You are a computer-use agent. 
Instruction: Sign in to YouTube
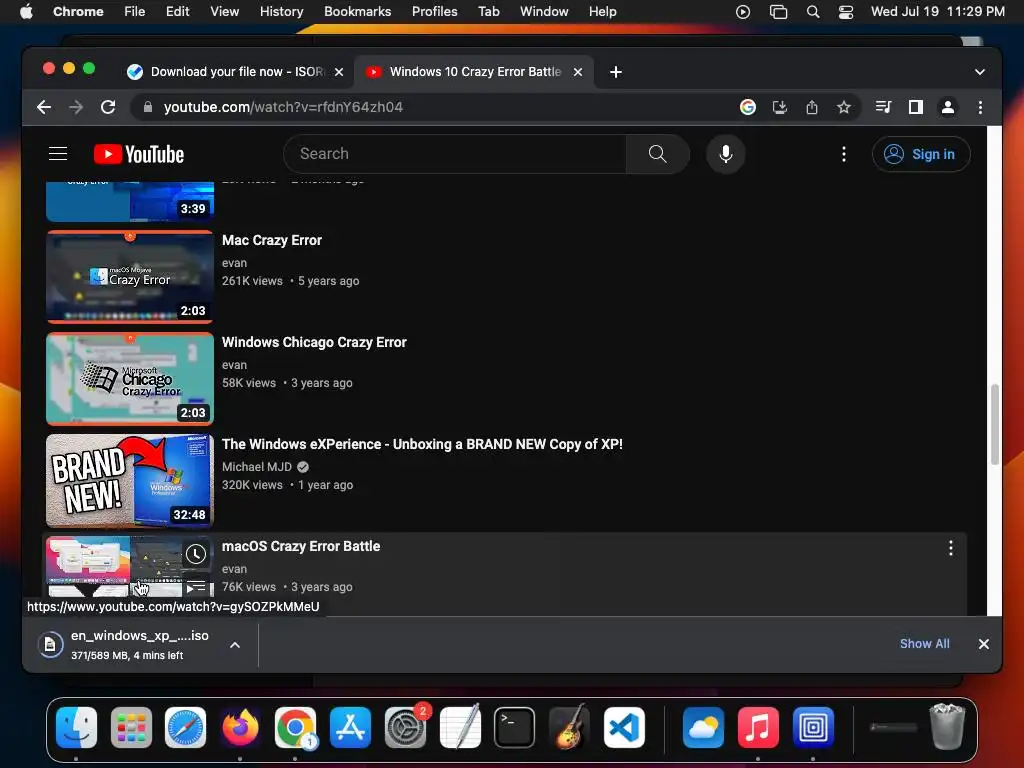click(921, 154)
